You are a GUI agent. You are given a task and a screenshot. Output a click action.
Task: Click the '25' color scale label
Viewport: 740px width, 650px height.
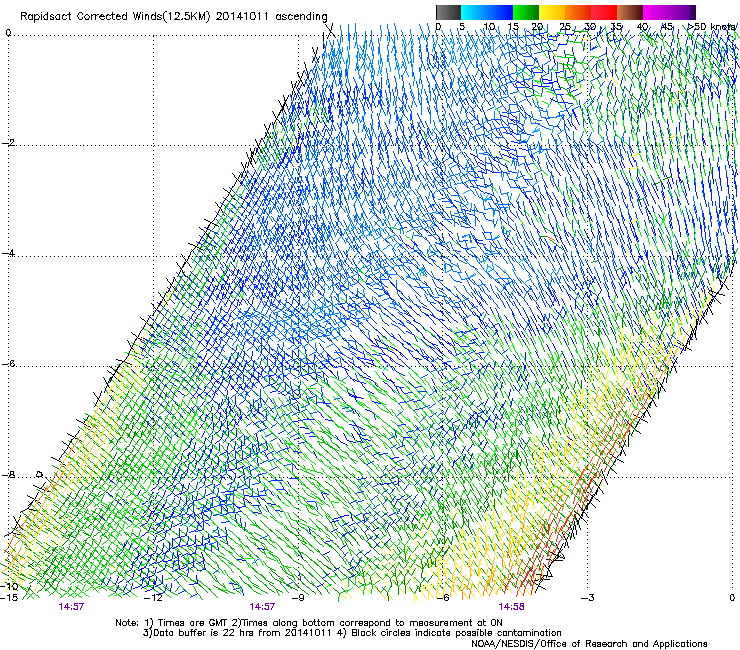564,26
